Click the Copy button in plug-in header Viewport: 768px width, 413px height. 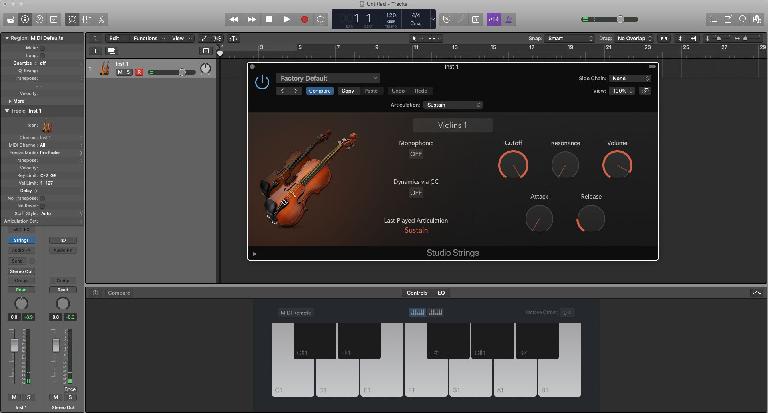tap(348, 91)
